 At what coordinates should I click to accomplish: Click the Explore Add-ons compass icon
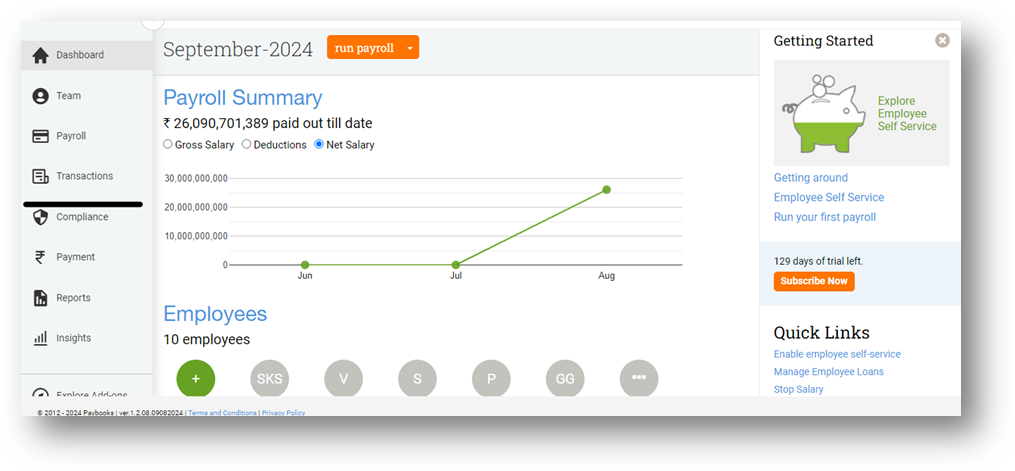tap(40, 393)
